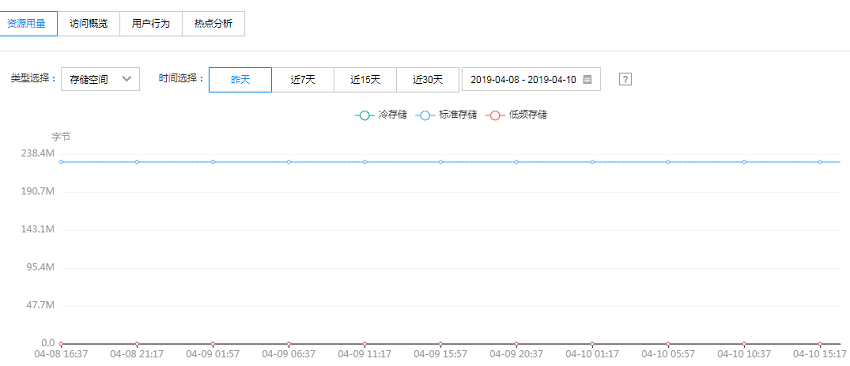Open the calendar icon in date field
Screen dimensions: 850x366
(x=587, y=79)
